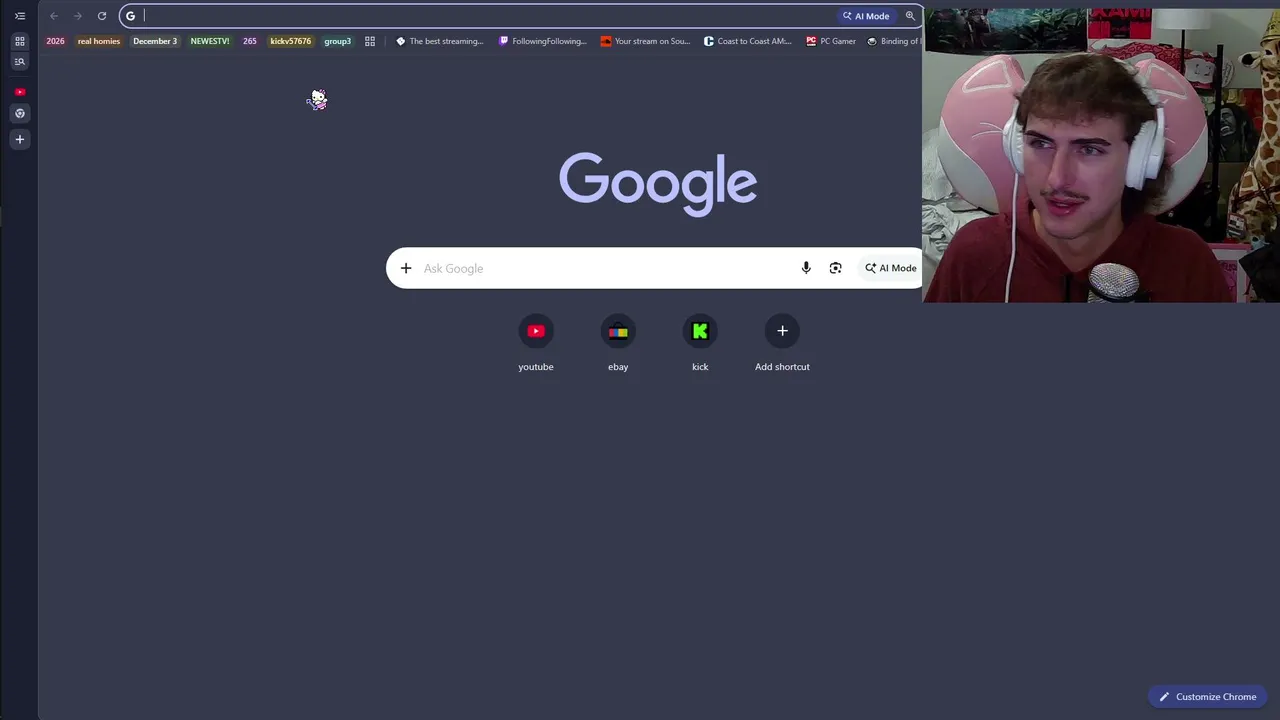Click the Google logo

657,184
